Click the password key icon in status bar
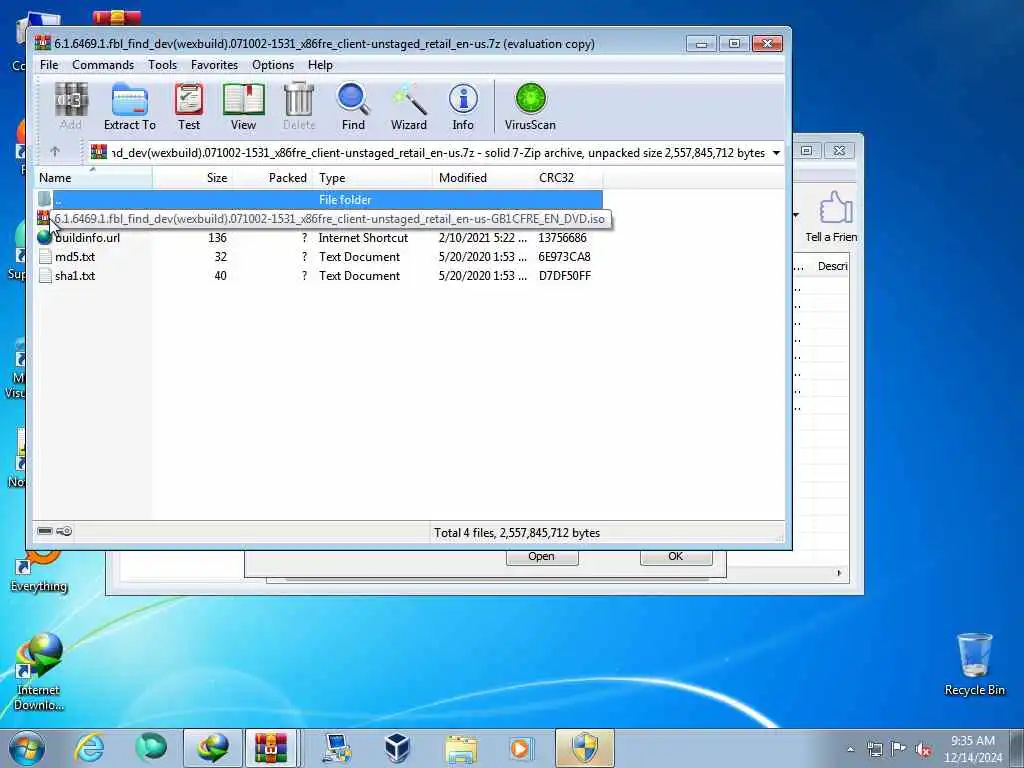1024x768 pixels. 64,531
